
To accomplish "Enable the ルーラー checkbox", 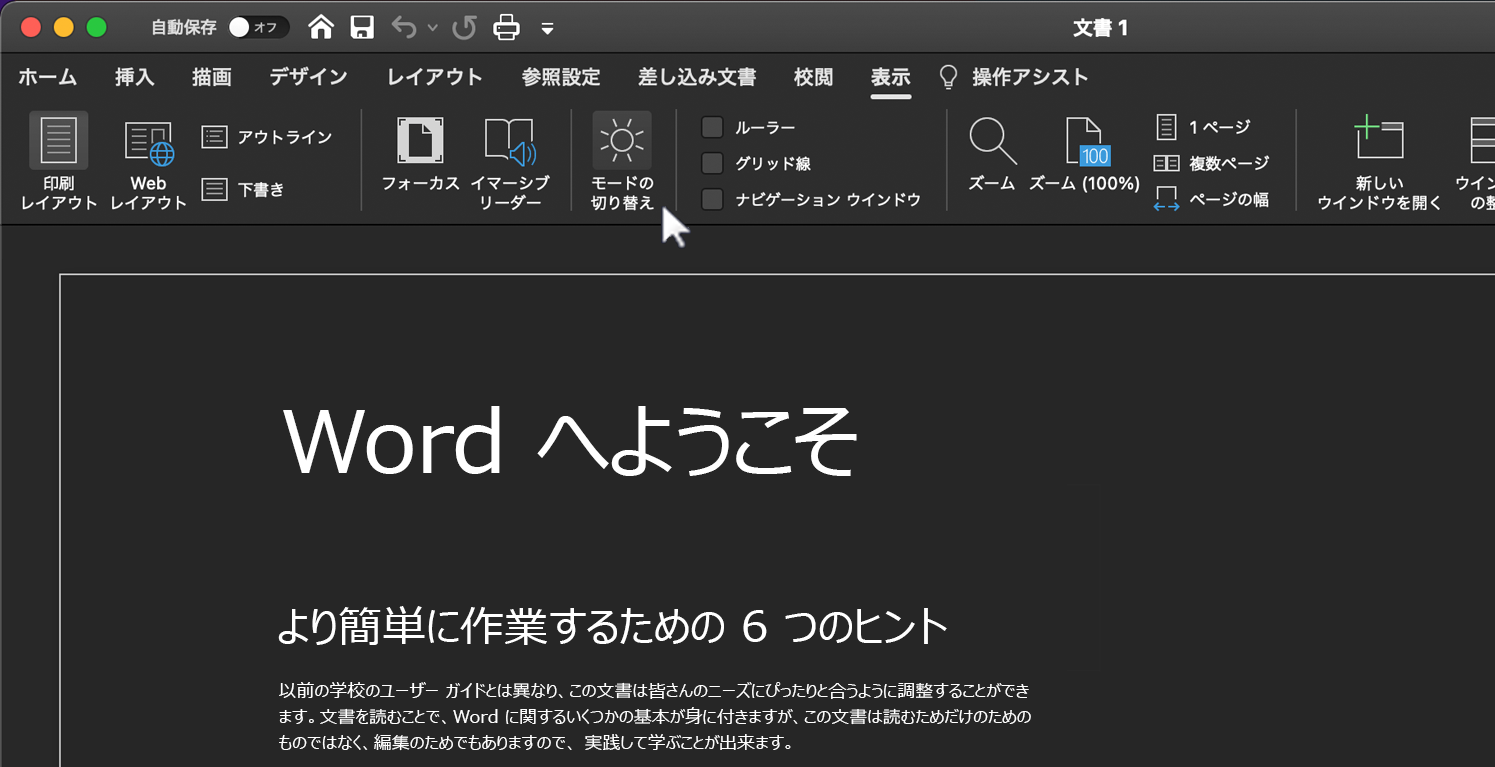I will [x=712, y=127].
